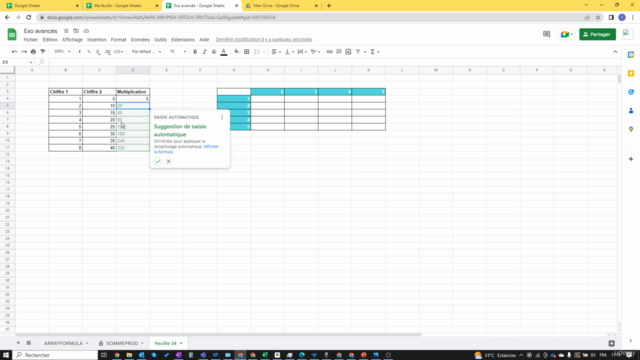Activate the paint format tool
Viewport: 640px width, 360px height.
click(x=43, y=52)
